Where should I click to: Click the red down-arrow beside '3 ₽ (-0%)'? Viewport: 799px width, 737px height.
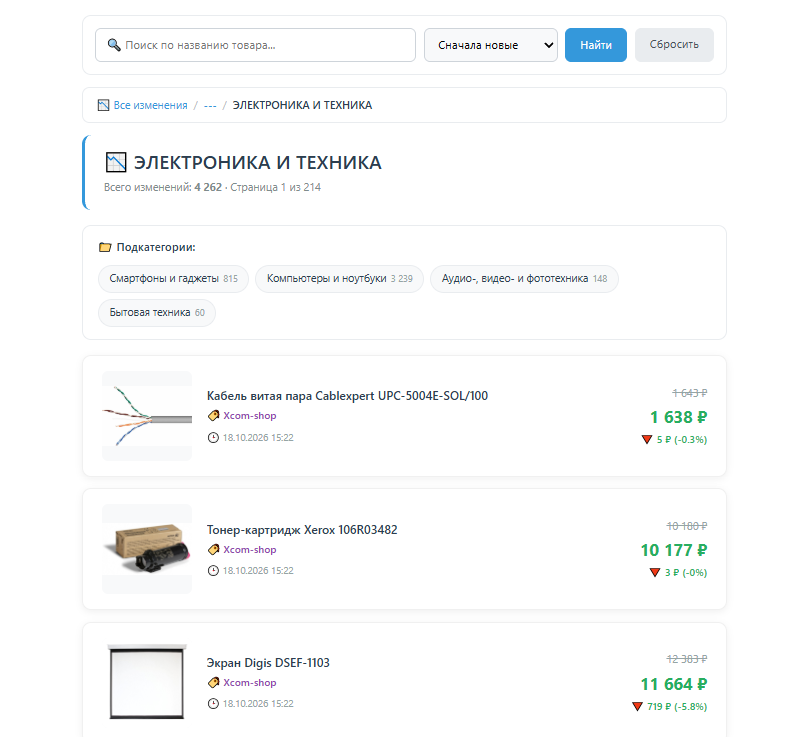655,572
